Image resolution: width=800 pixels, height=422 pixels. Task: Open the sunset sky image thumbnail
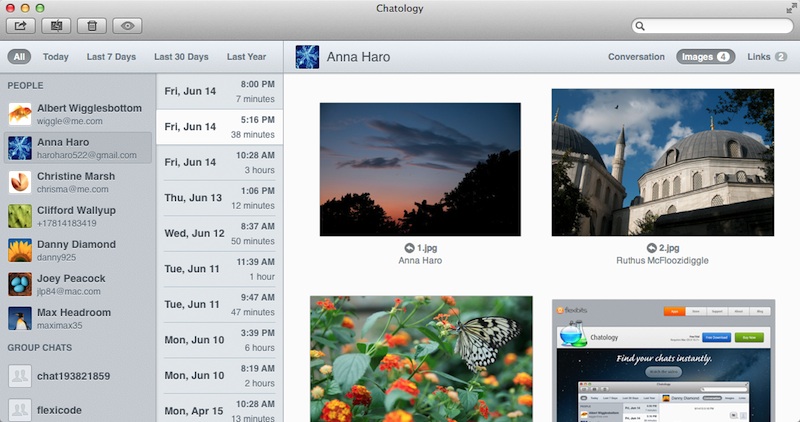(x=420, y=169)
